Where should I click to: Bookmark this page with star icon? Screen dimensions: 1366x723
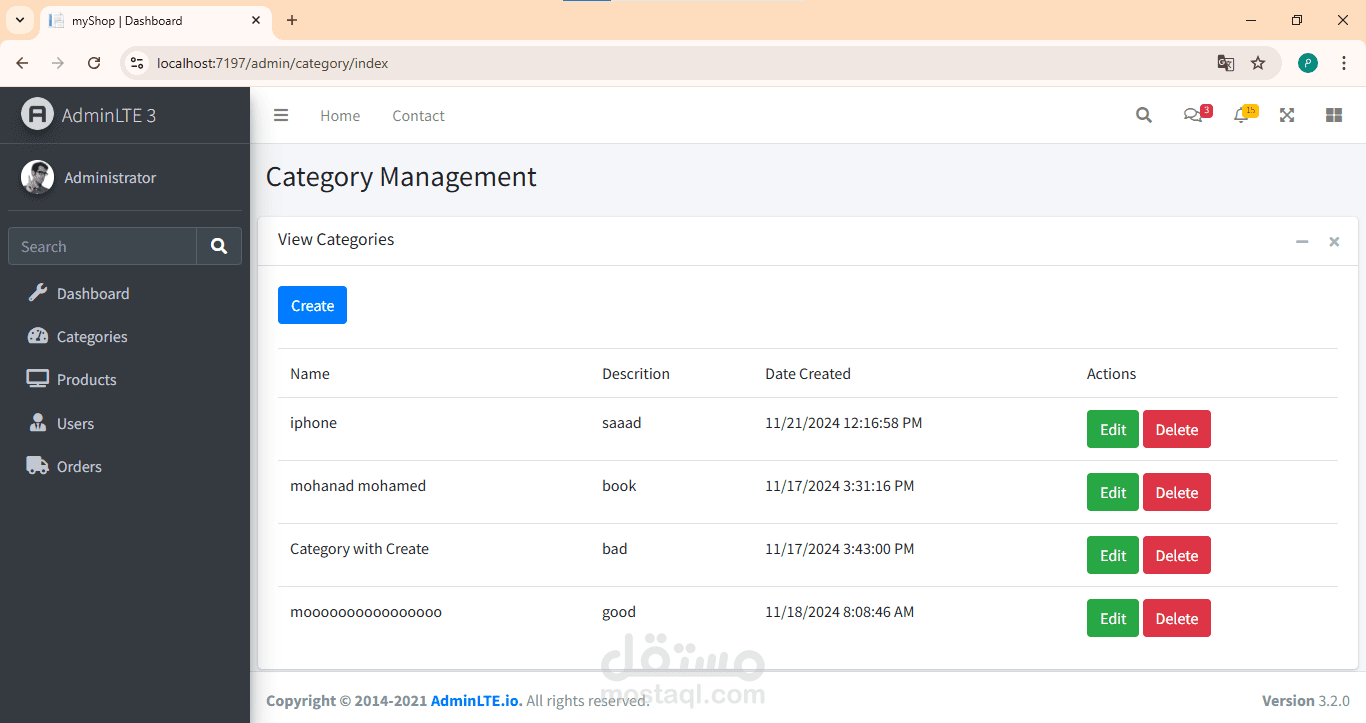pyautogui.click(x=1258, y=63)
